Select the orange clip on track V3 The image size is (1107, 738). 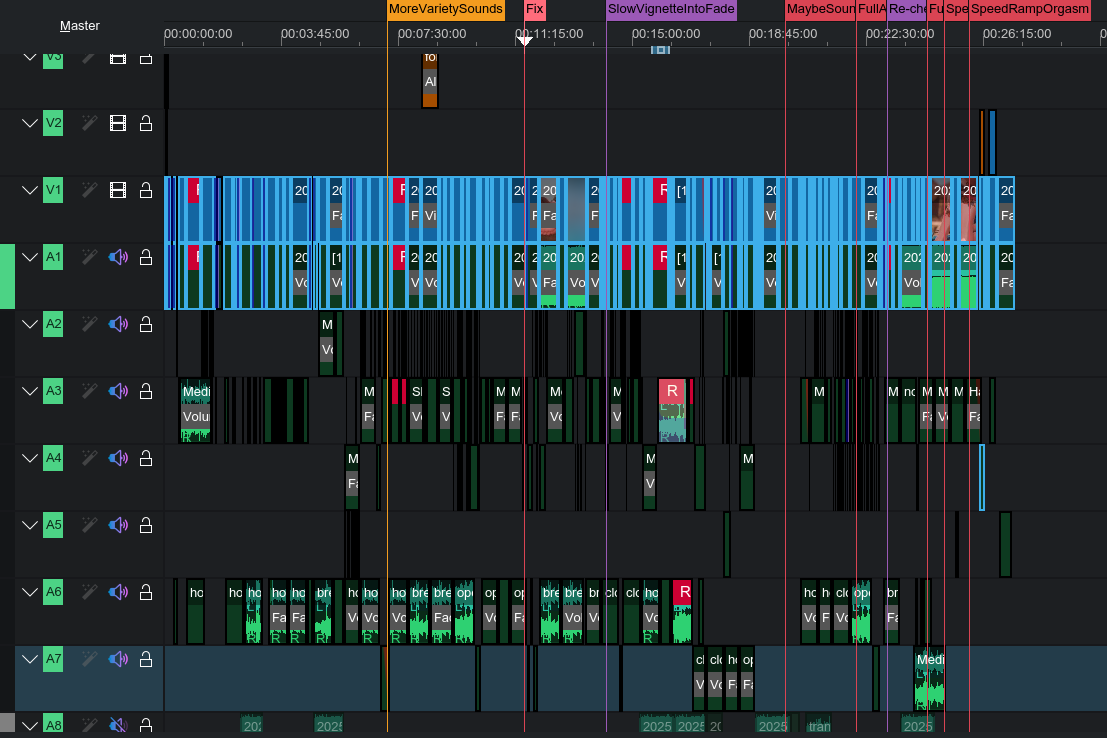coord(430,79)
